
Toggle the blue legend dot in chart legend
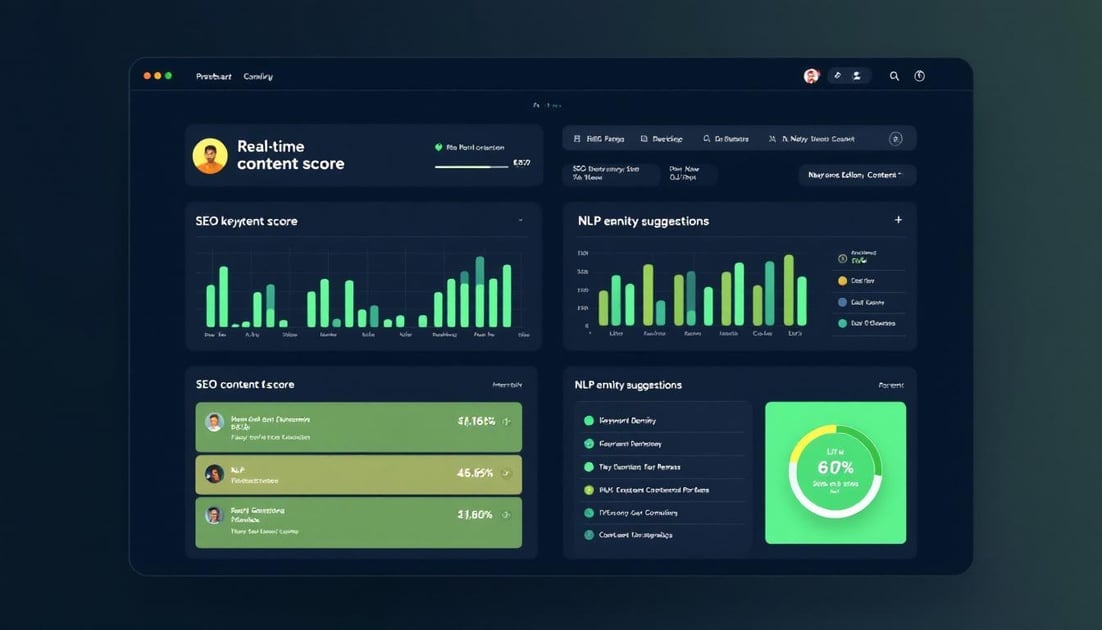(842, 302)
